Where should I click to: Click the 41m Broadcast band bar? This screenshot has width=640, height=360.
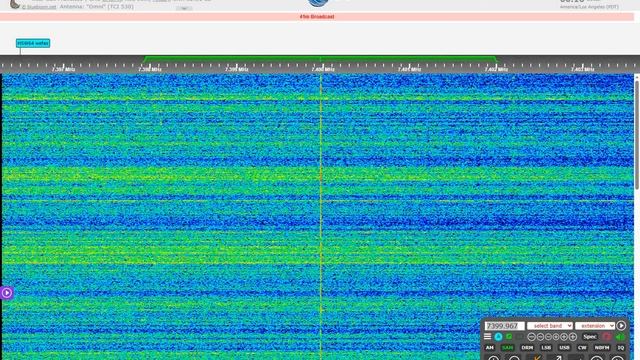coord(317,17)
